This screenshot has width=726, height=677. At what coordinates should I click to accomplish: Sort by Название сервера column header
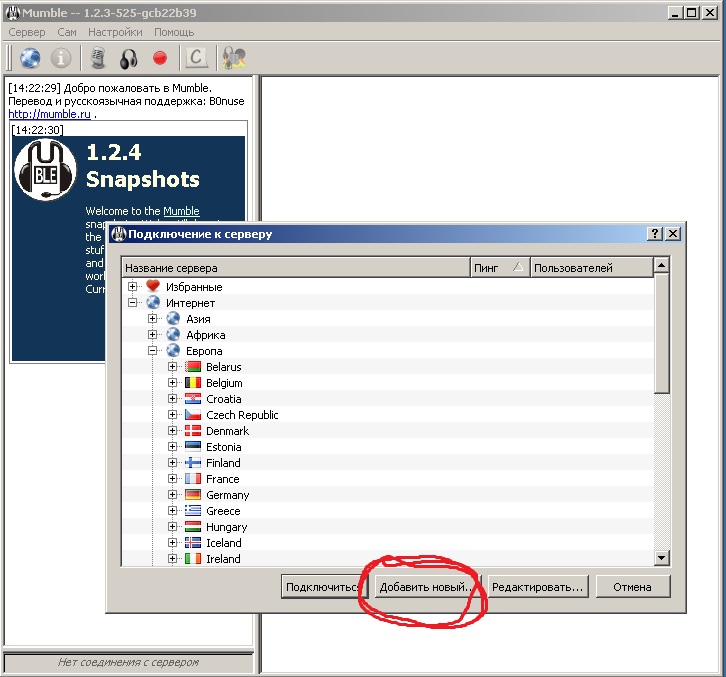296,268
